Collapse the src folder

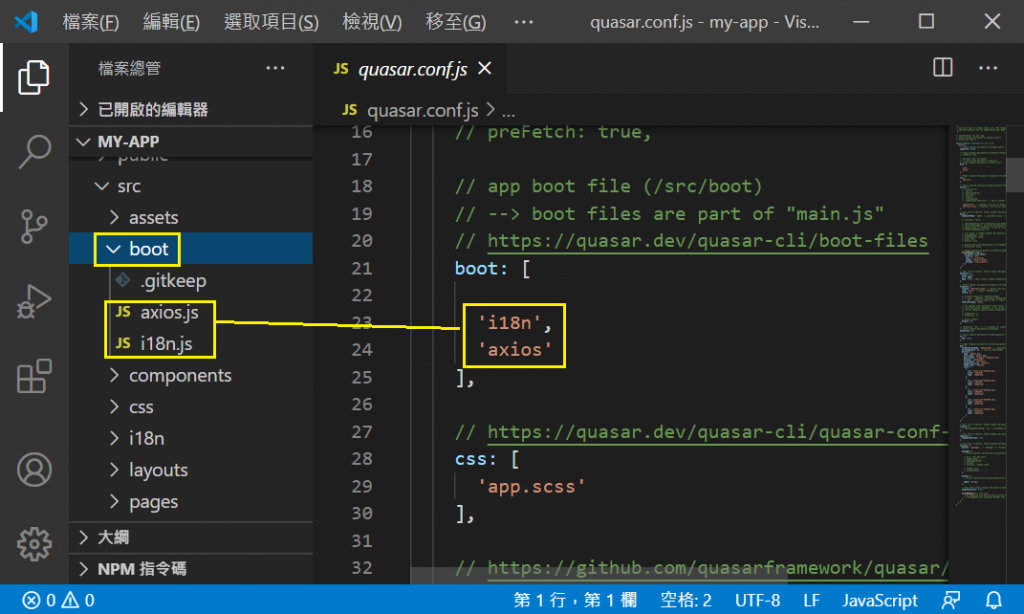(191, 186)
